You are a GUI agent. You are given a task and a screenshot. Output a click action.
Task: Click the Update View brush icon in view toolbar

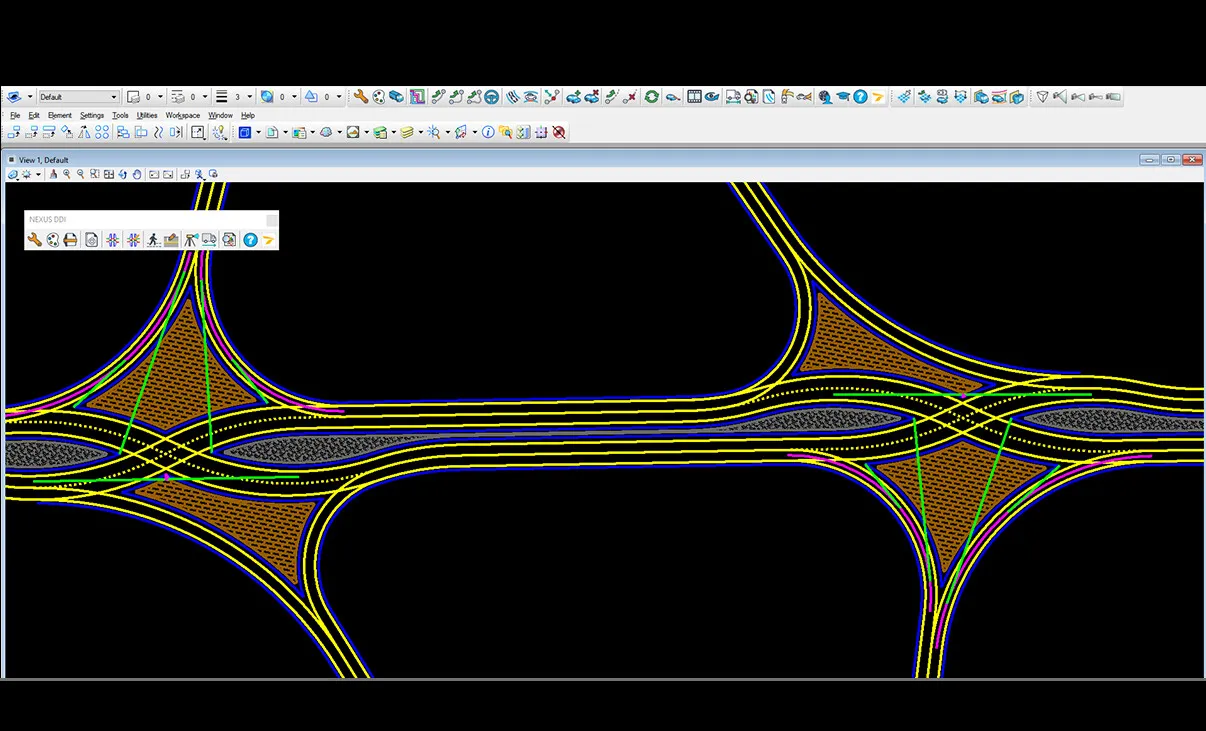pyautogui.click(x=53, y=174)
